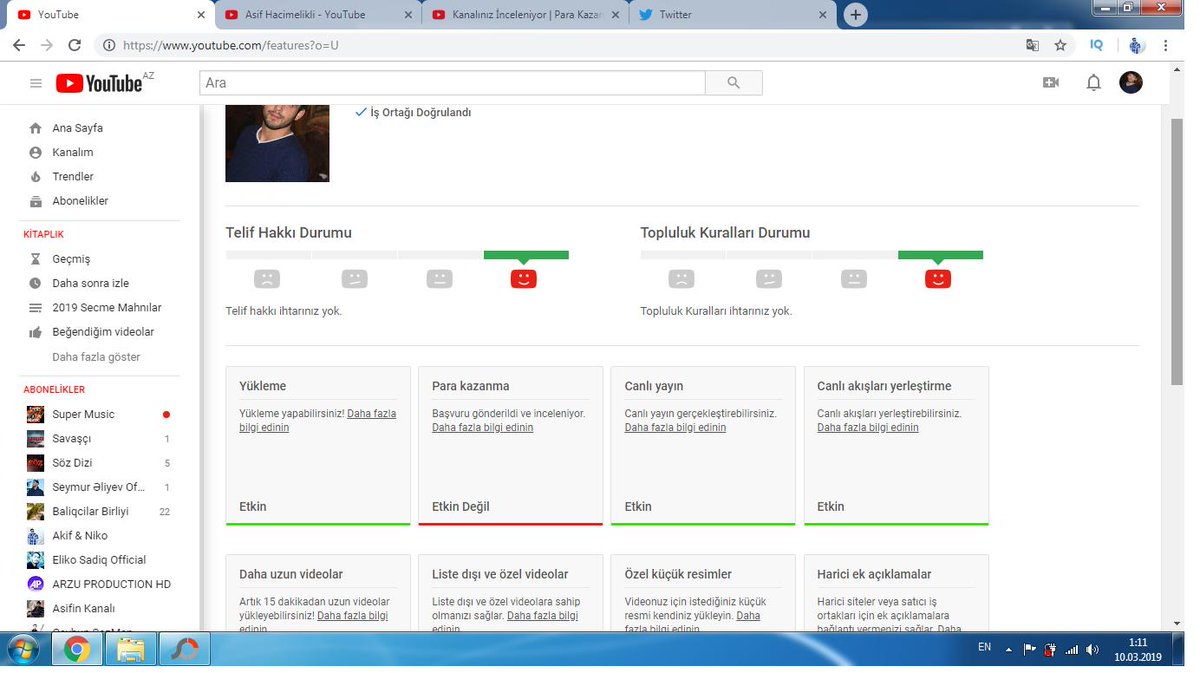The image size is (1200, 673).
Task: Click the IQ extension icon
Action: [1097, 45]
